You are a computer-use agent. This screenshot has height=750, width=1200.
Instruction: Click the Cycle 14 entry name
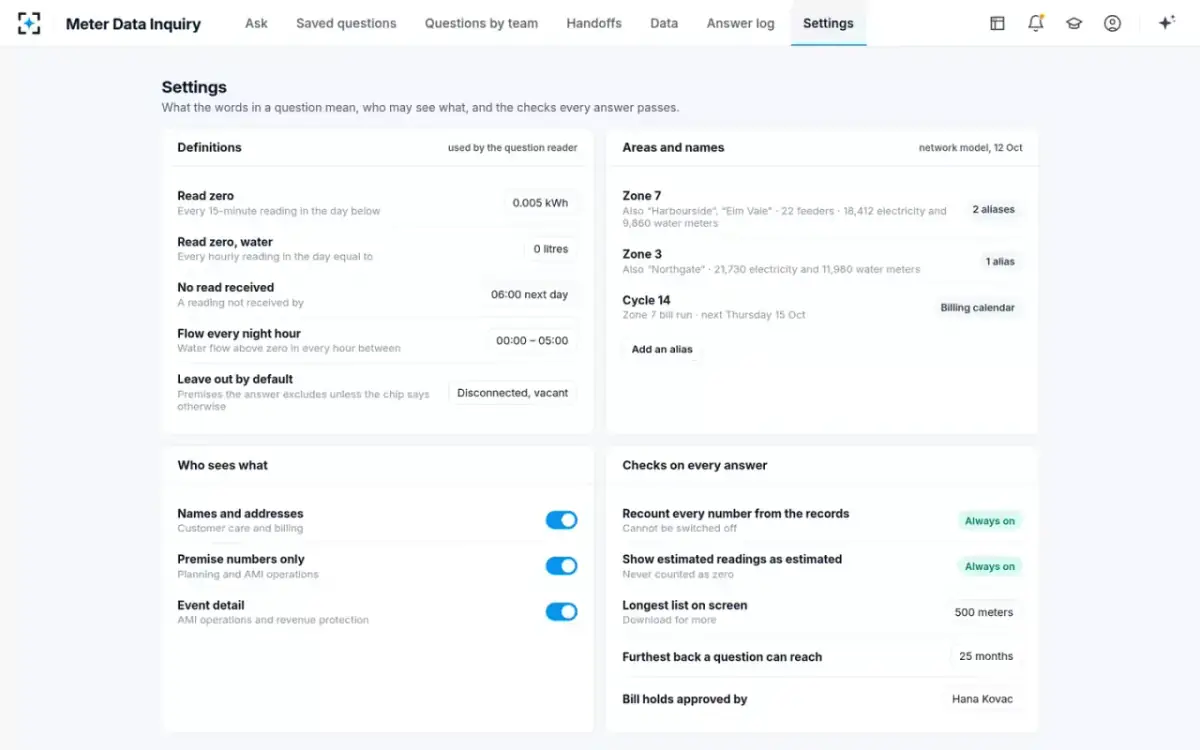646,300
